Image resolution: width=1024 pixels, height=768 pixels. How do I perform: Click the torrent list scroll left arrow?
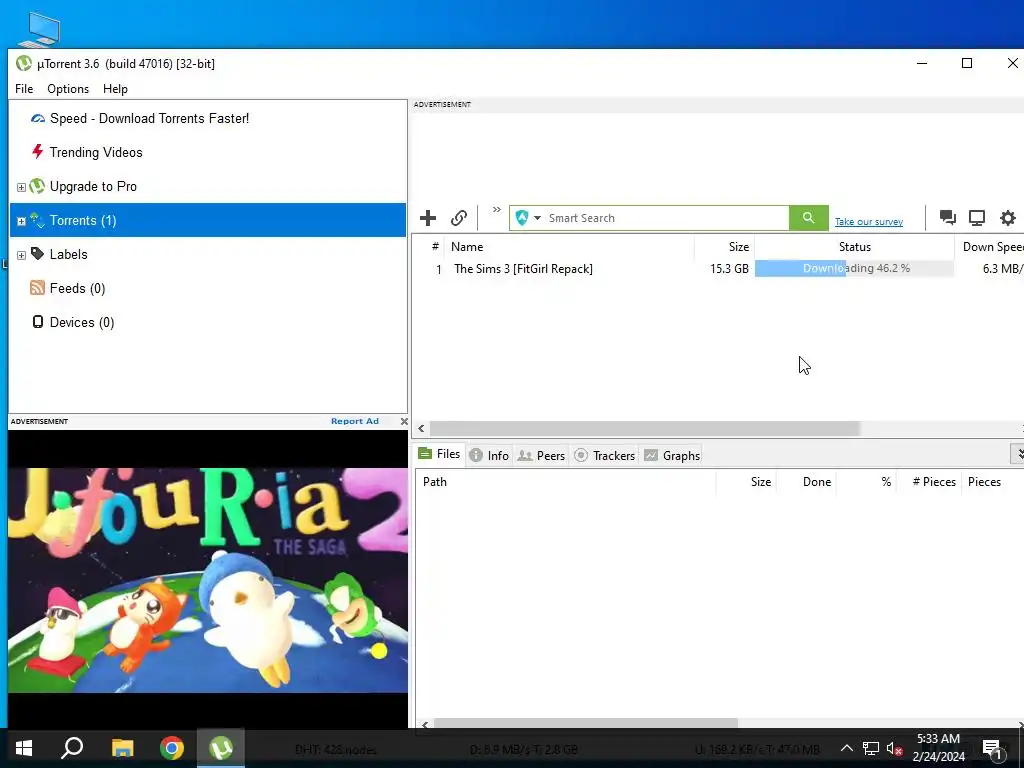(421, 428)
